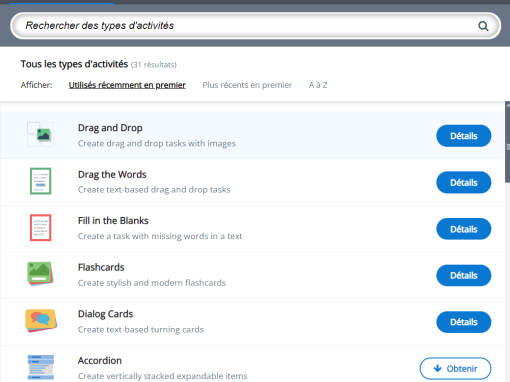The width and height of the screenshot is (510, 382).
Task: Select the Dialog Cards title
Action: (105, 314)
